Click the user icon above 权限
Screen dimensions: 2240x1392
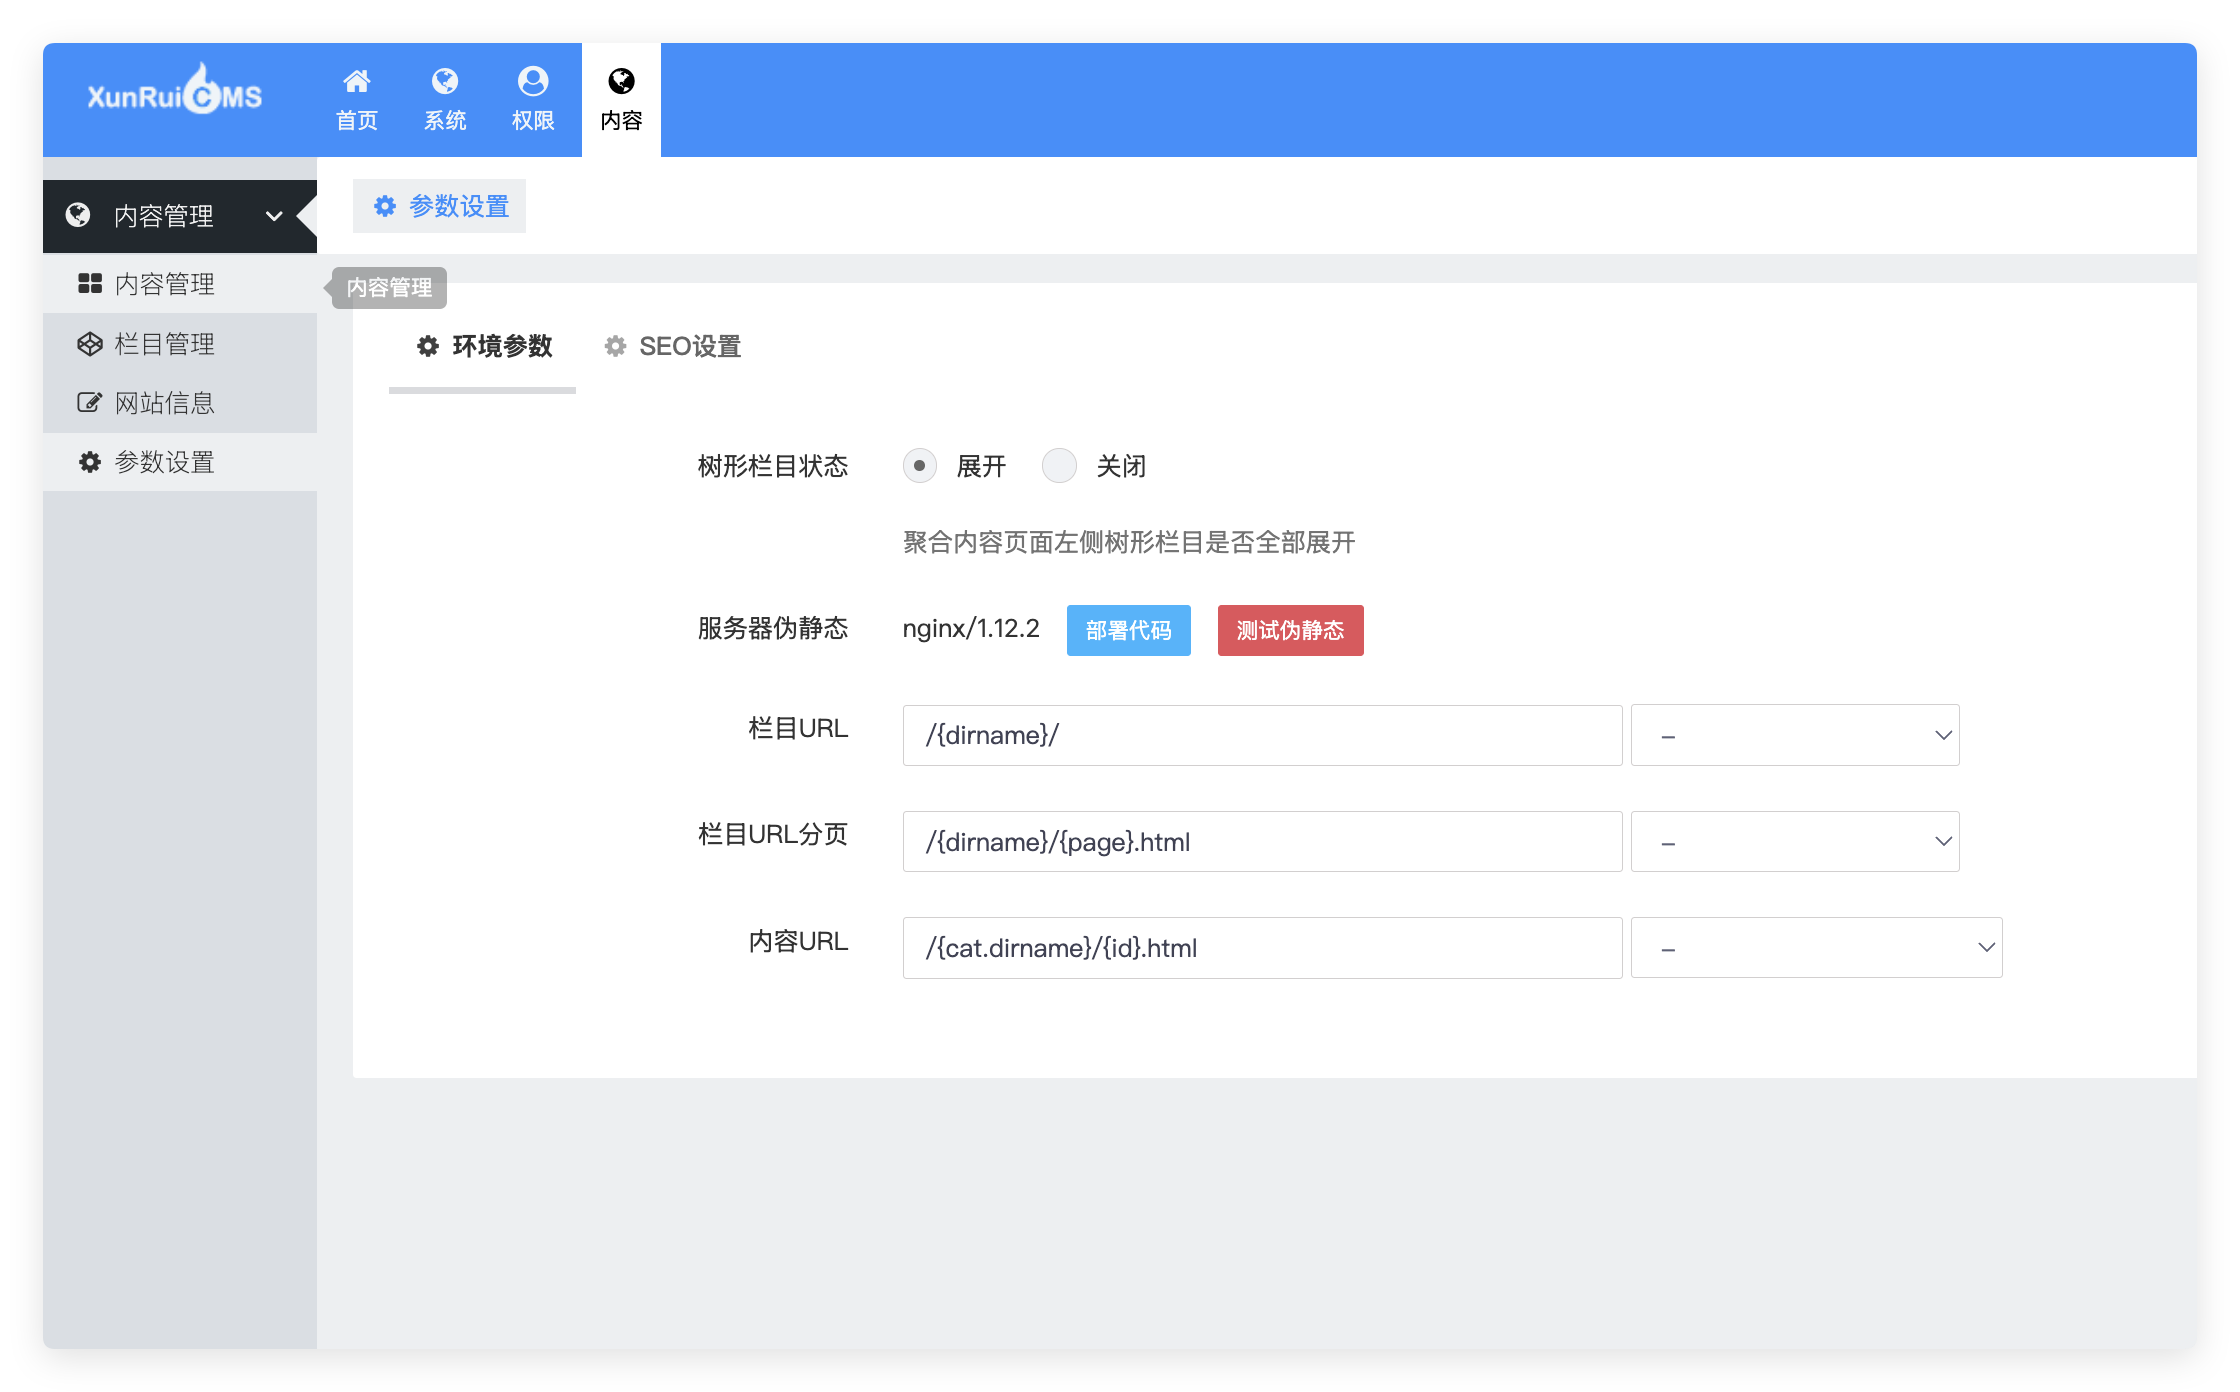click(x=533, y=80)
